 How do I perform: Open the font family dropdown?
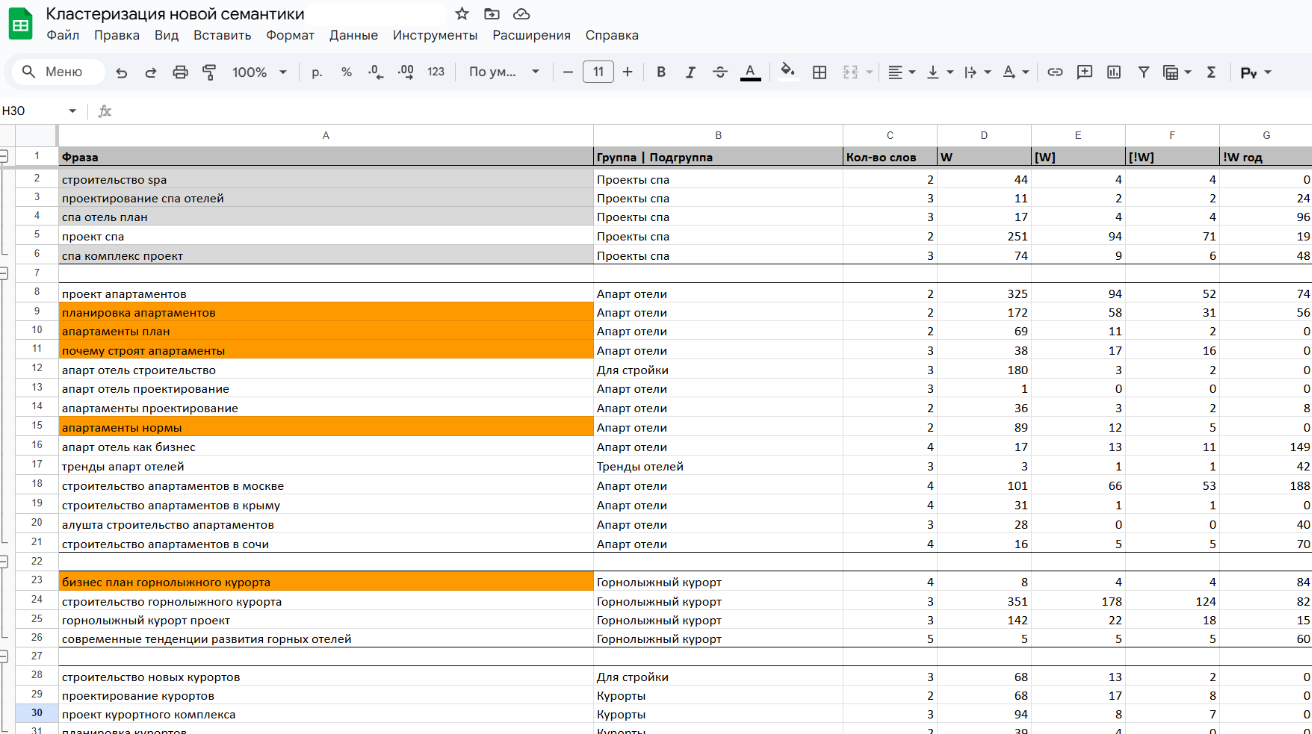click(504, 72)
